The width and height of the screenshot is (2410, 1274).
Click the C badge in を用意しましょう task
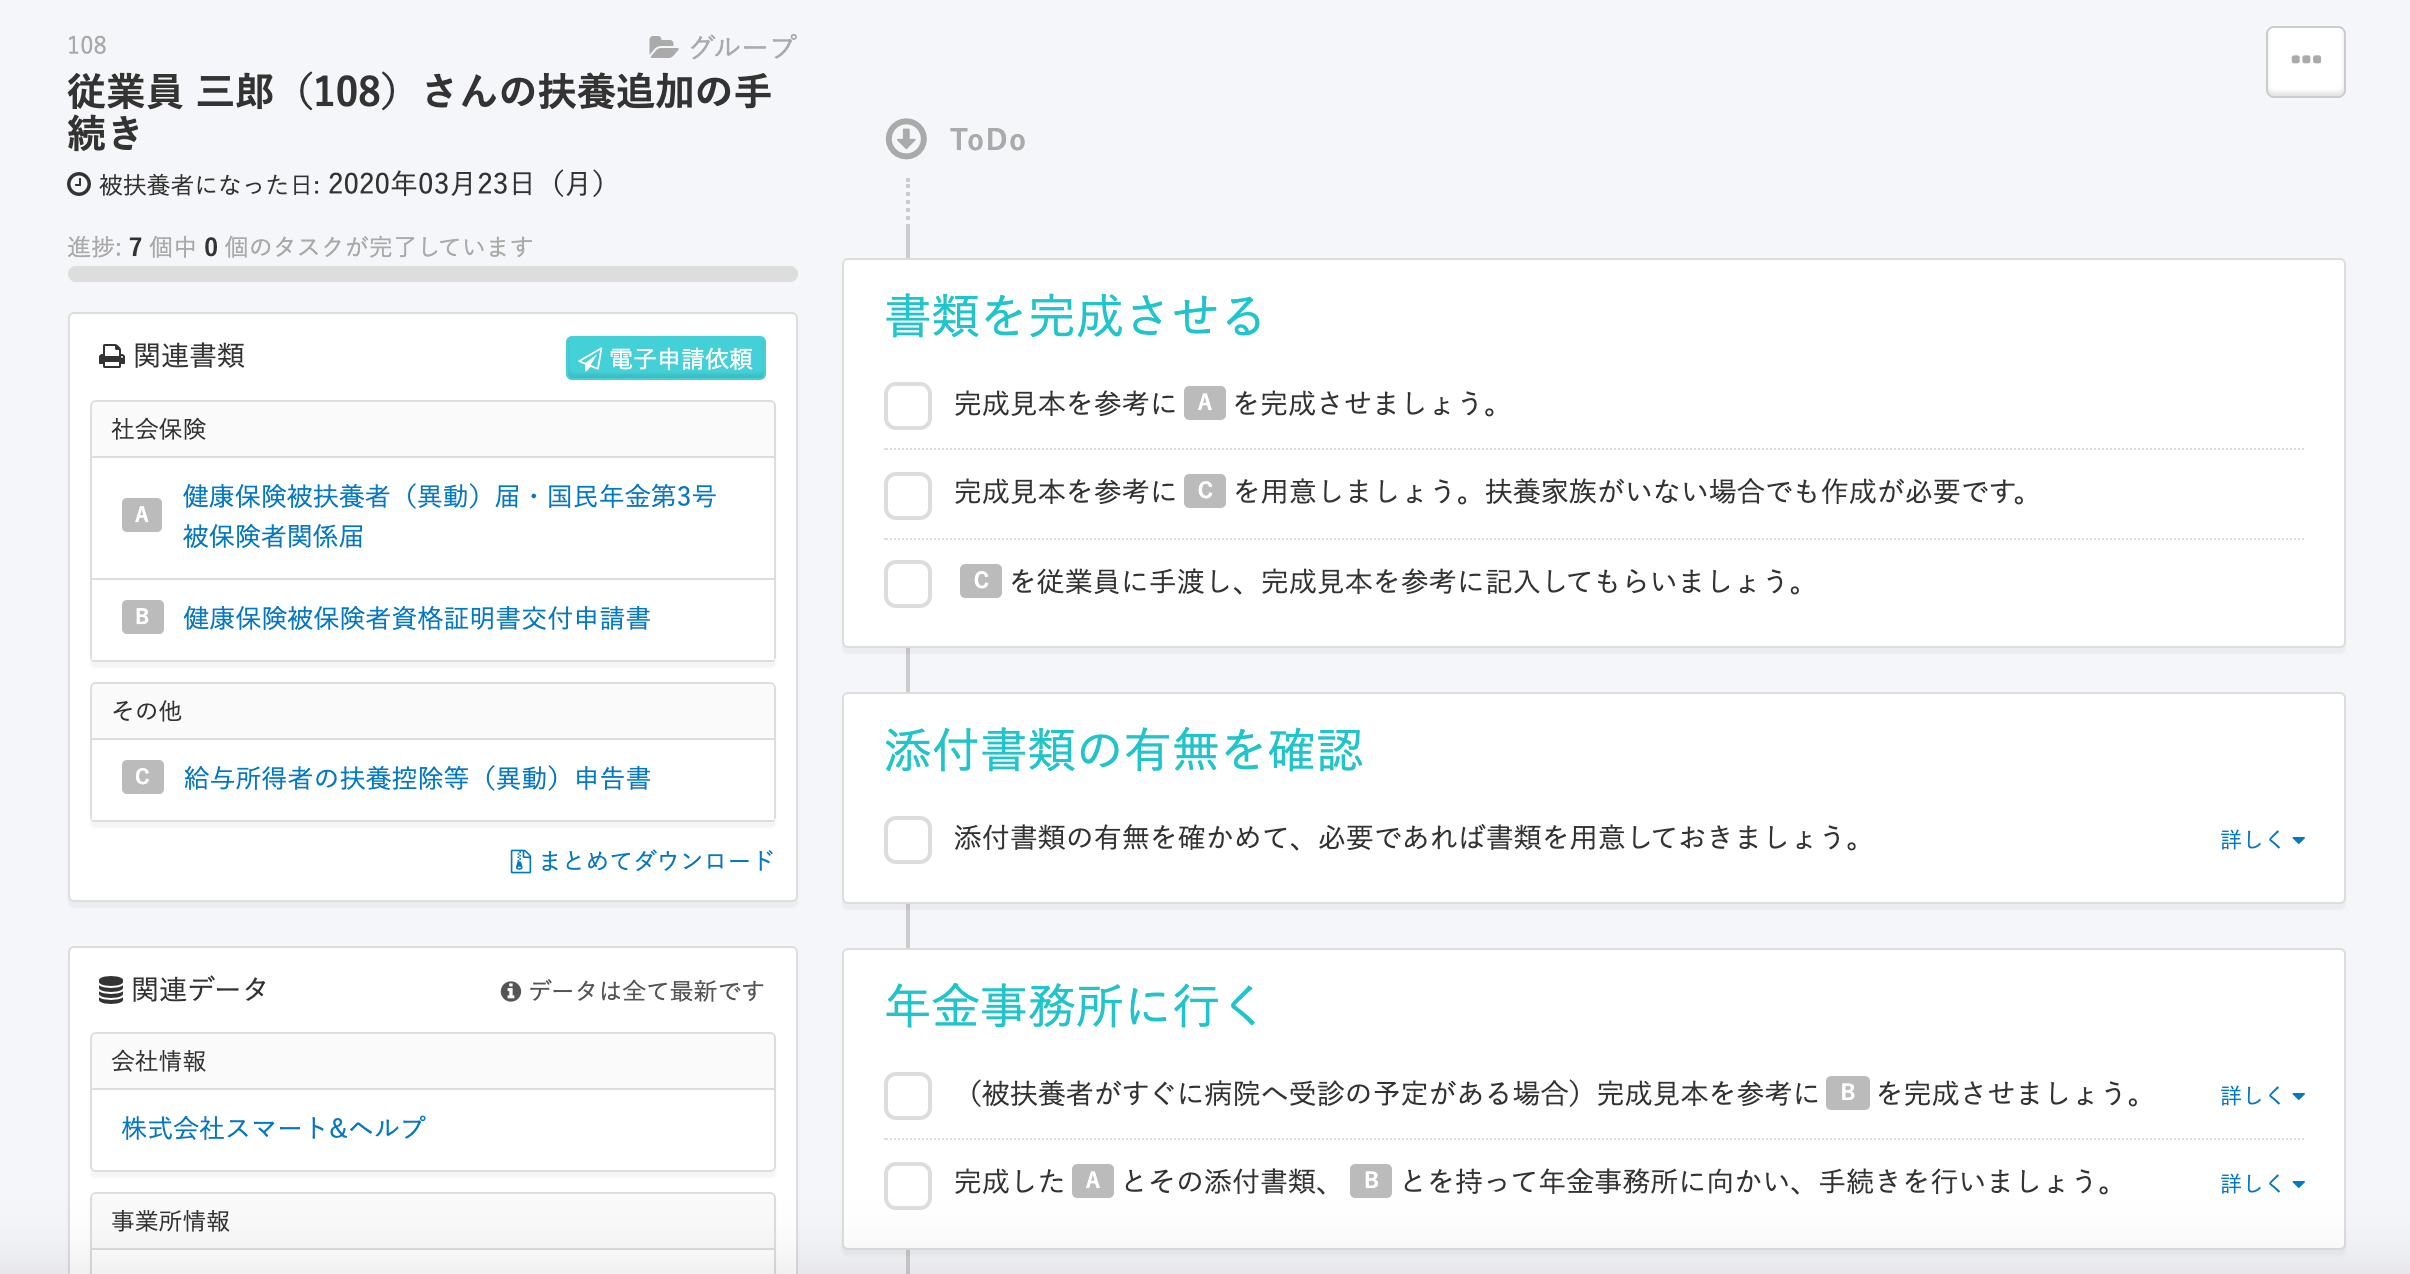tap(1205, 491)
